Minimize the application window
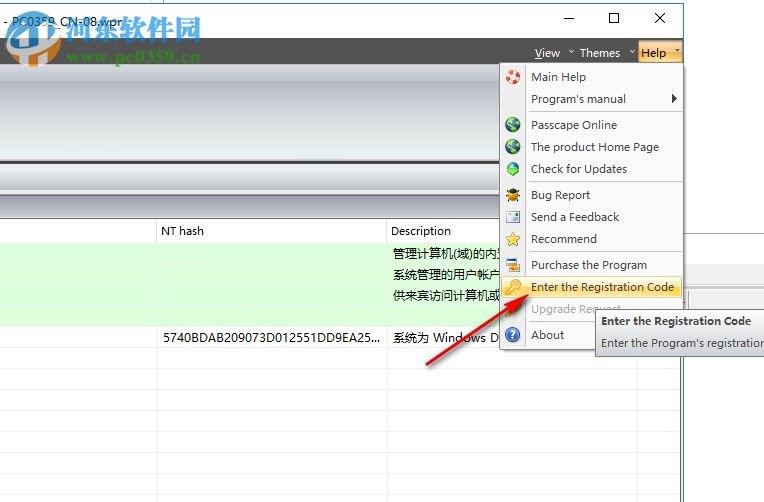The height and width of the screenshot is (502, 764). [569, 19]
